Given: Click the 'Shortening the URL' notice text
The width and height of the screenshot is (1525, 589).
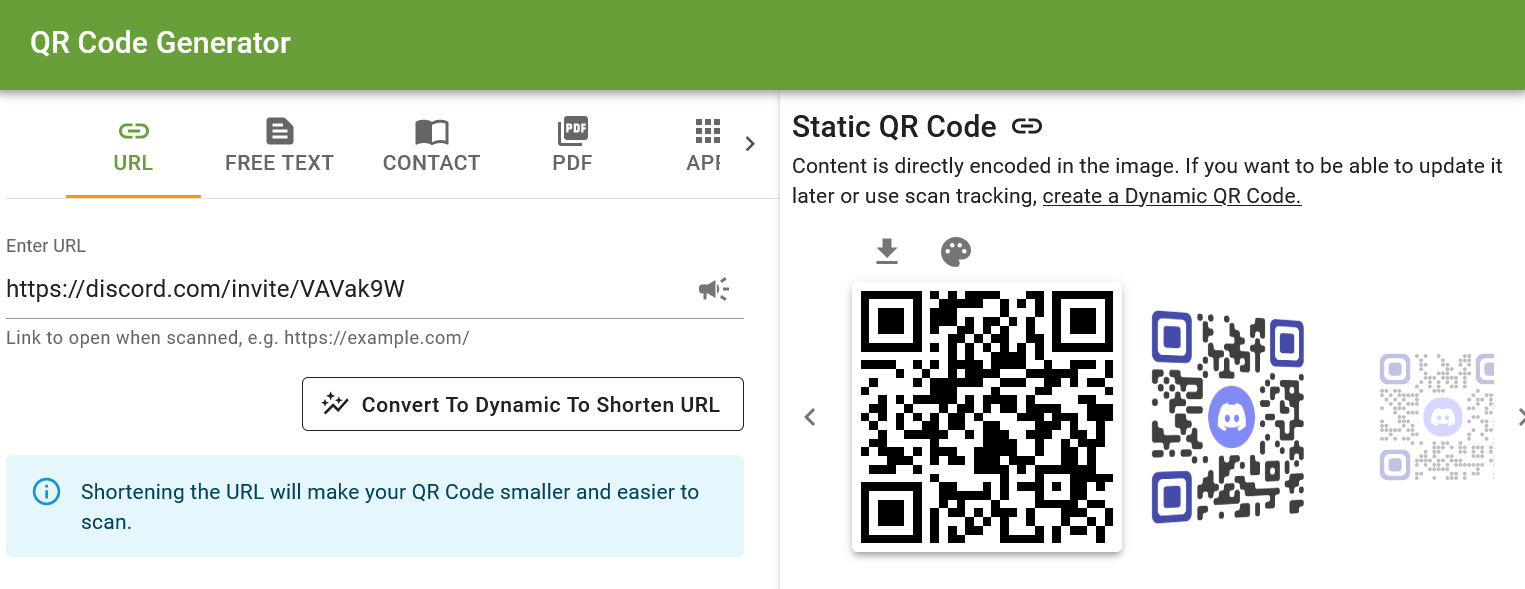Looking at the screenshot, I should pos(390,506).
